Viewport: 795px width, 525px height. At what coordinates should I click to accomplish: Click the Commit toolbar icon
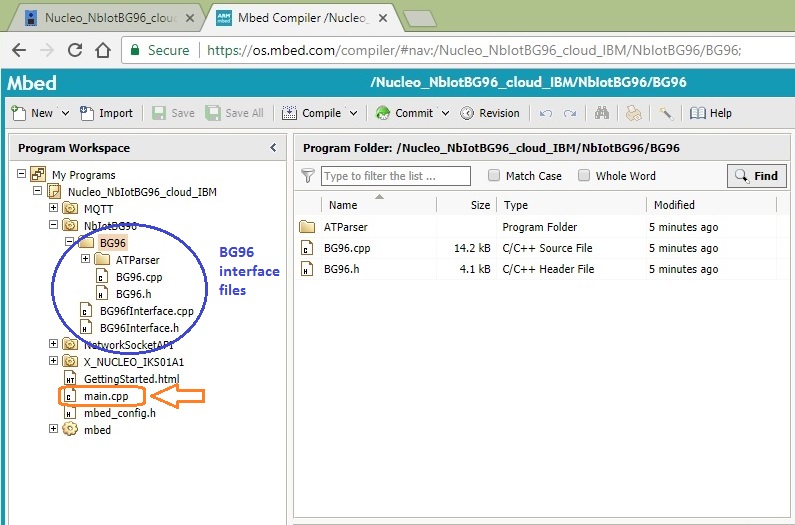(383, 113)
